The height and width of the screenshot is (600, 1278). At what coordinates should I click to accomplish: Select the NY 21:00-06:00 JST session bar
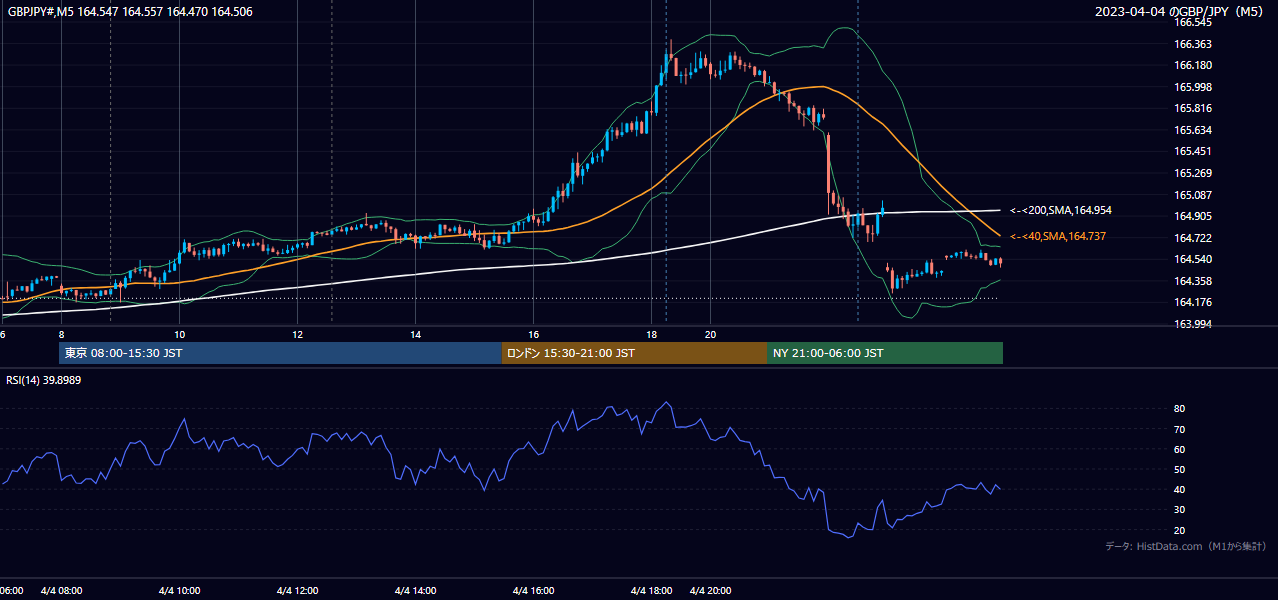pyautogui.click(x=885, y=353)
